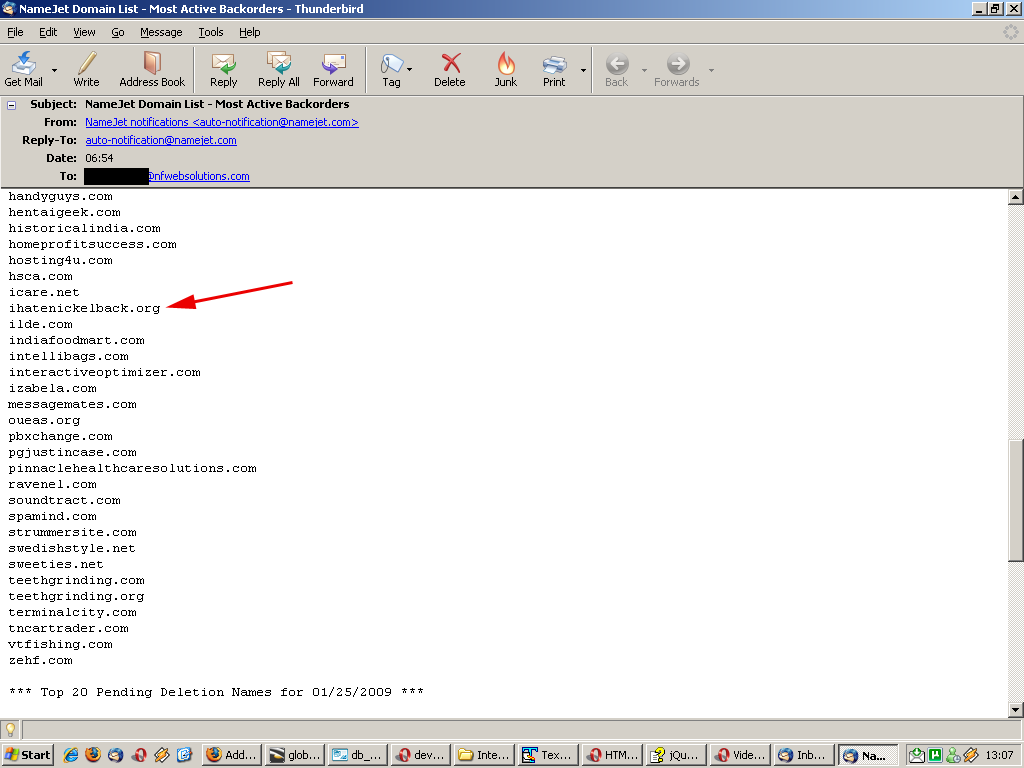Click the Reply-To auto-notification@namejet.com link
The image size is (1024, 768).
[x=161, y=140]
